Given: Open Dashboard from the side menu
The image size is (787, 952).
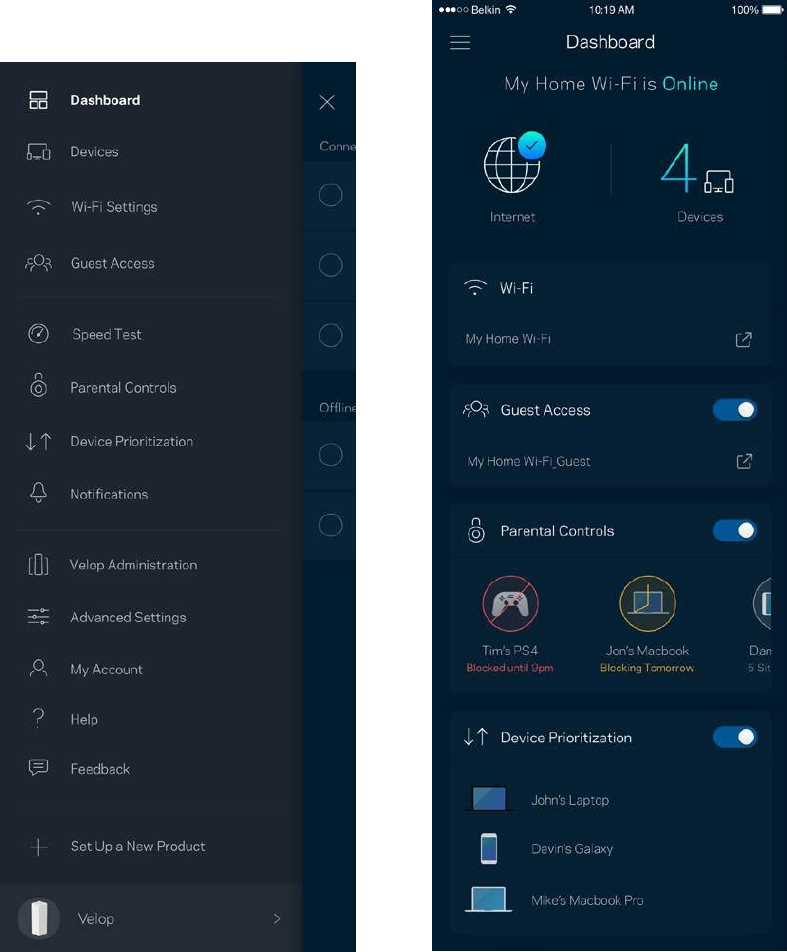Looking at the screenshot, I should (105, 100).
